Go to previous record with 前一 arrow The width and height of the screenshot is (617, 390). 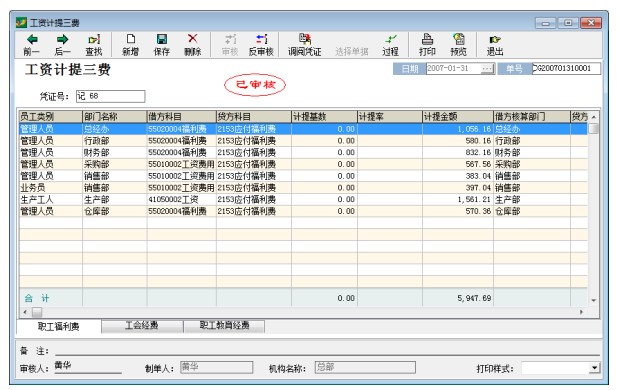[31, 45]
